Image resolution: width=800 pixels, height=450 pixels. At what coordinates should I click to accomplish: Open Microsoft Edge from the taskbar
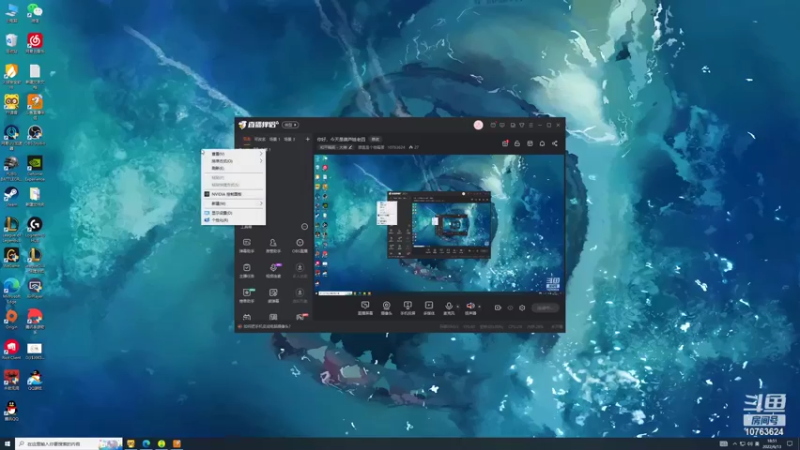click(146, 444)
